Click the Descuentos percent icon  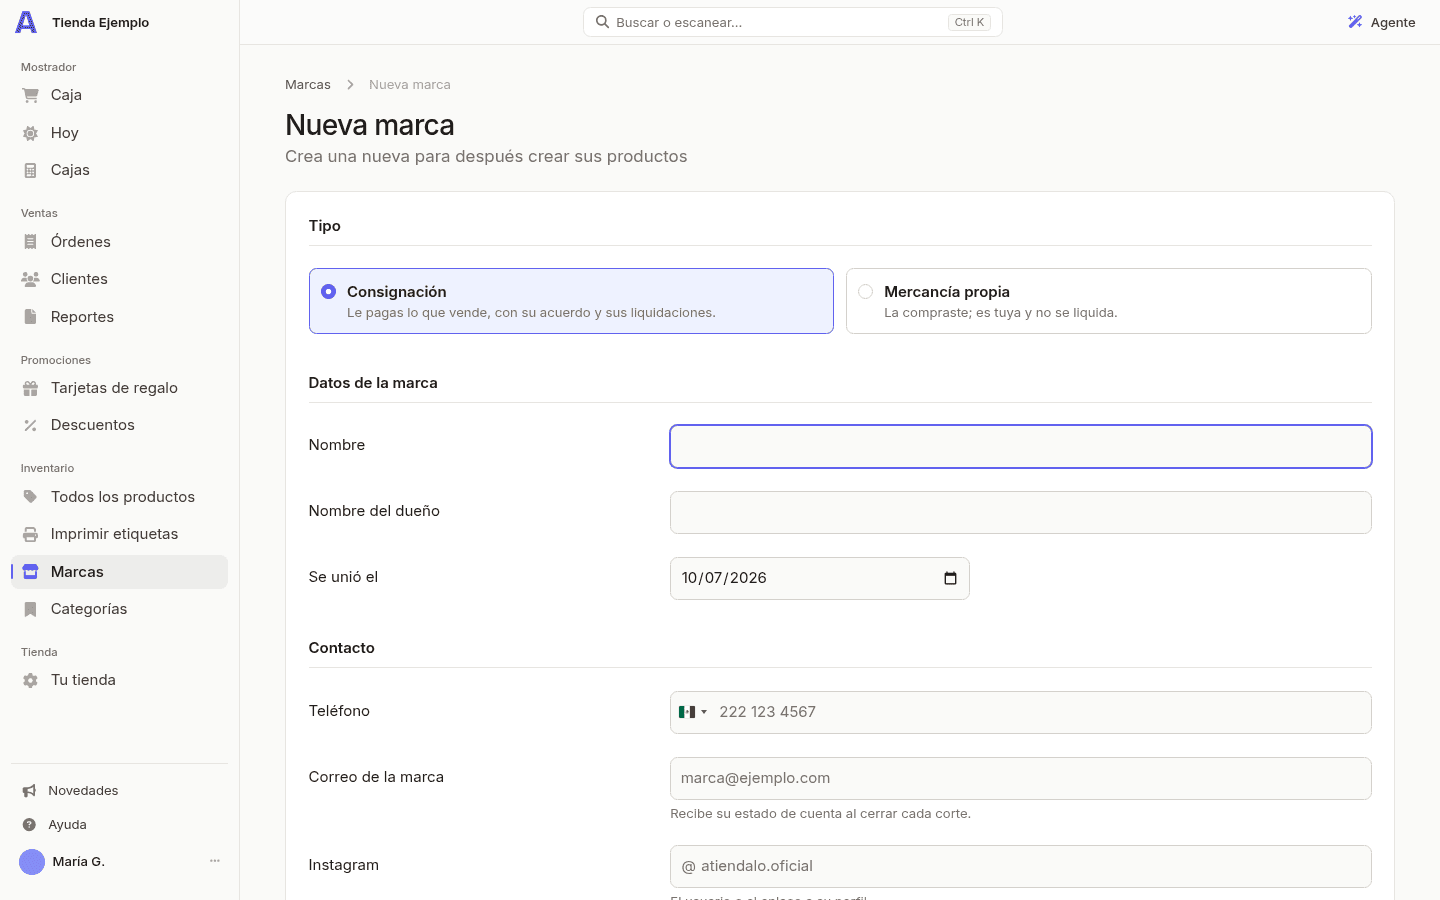click(x=30, y=425)
